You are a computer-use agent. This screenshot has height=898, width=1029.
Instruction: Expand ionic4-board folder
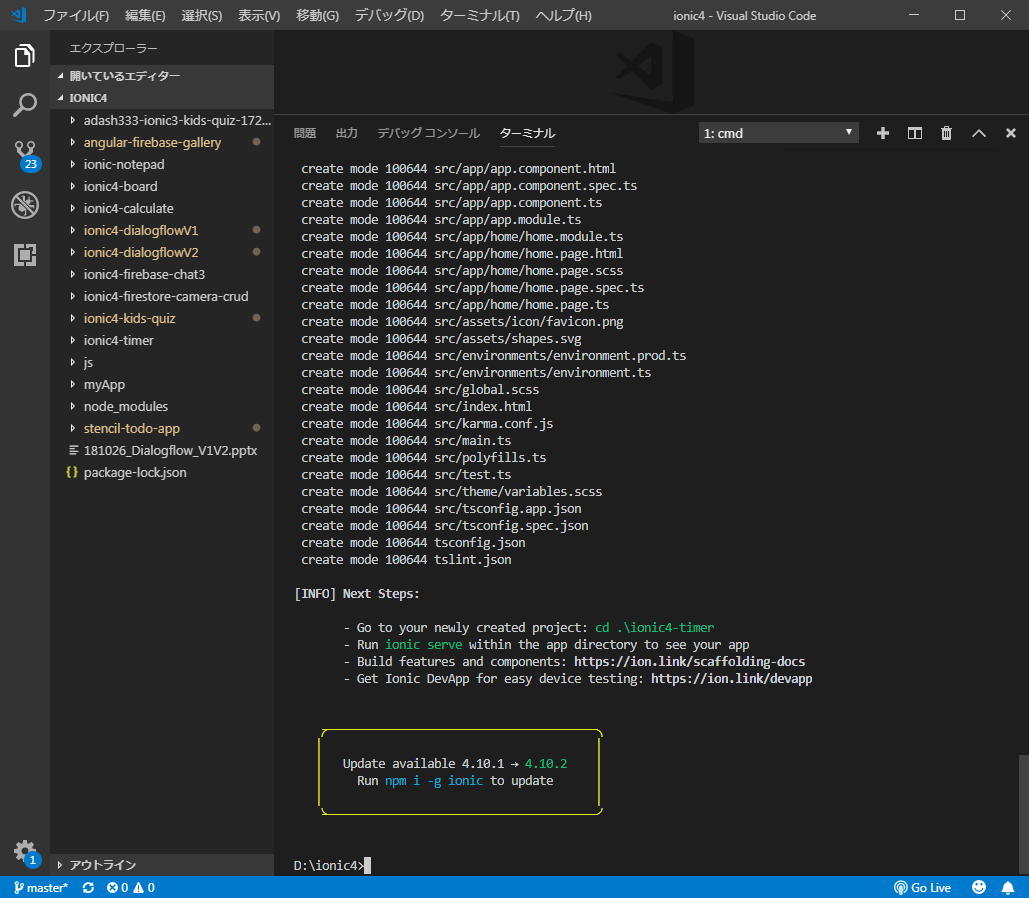[162, 186]
